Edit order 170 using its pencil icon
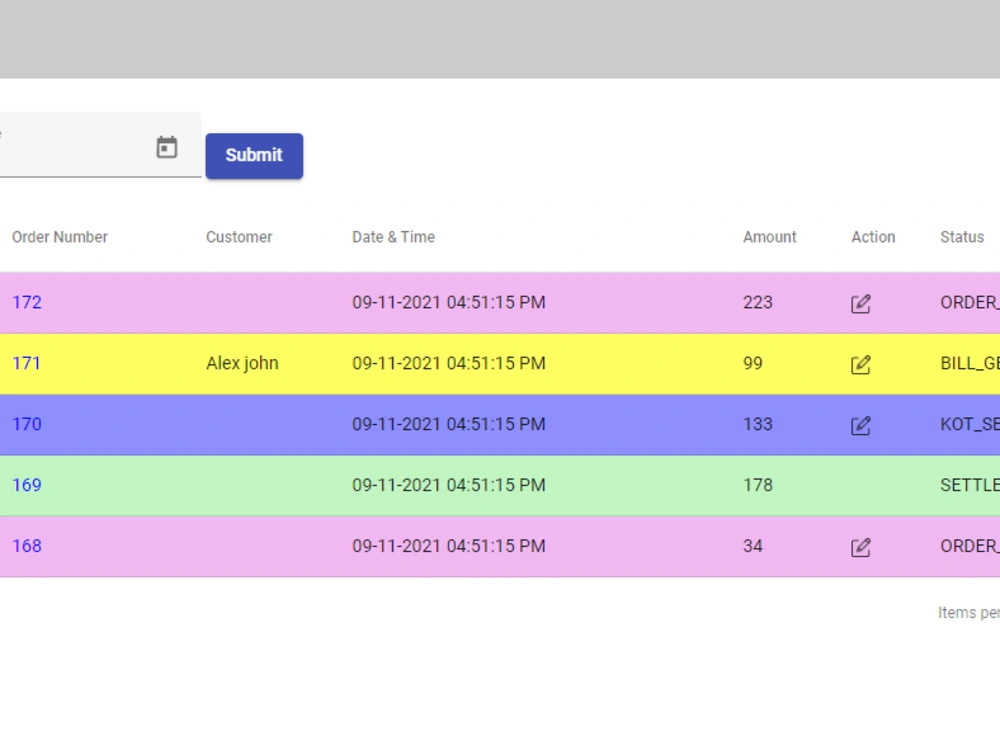1000x750 pixels. [x=860, y=425]
